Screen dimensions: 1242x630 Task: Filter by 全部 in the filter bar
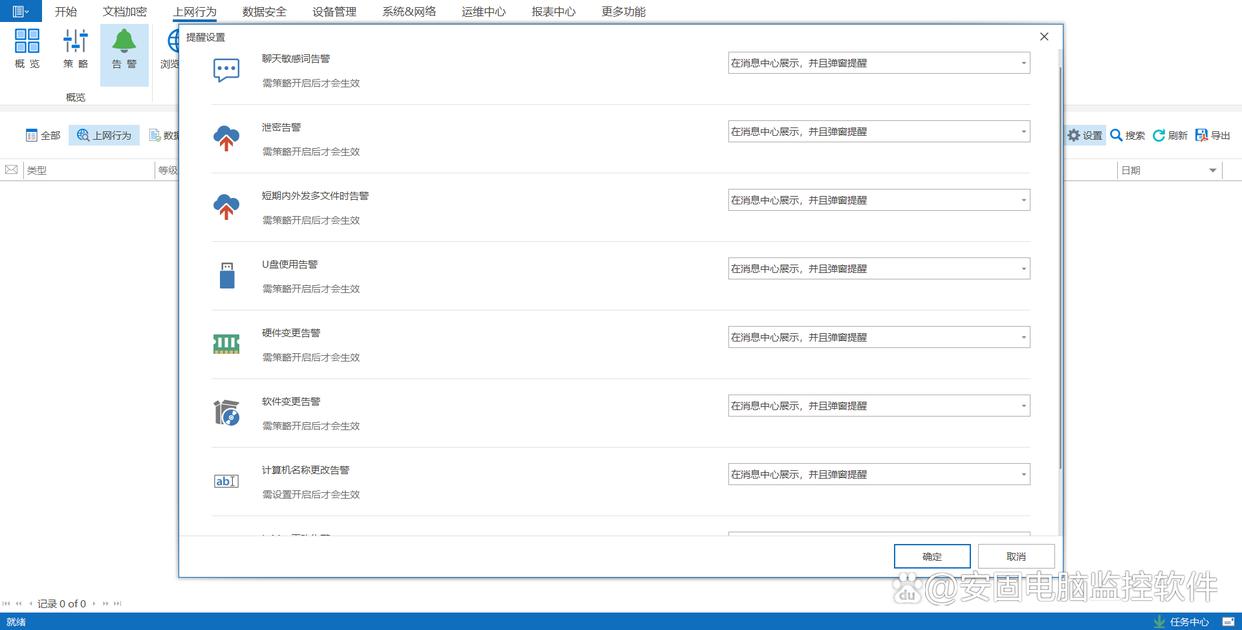pyautogui.click(x=43, y=135)
